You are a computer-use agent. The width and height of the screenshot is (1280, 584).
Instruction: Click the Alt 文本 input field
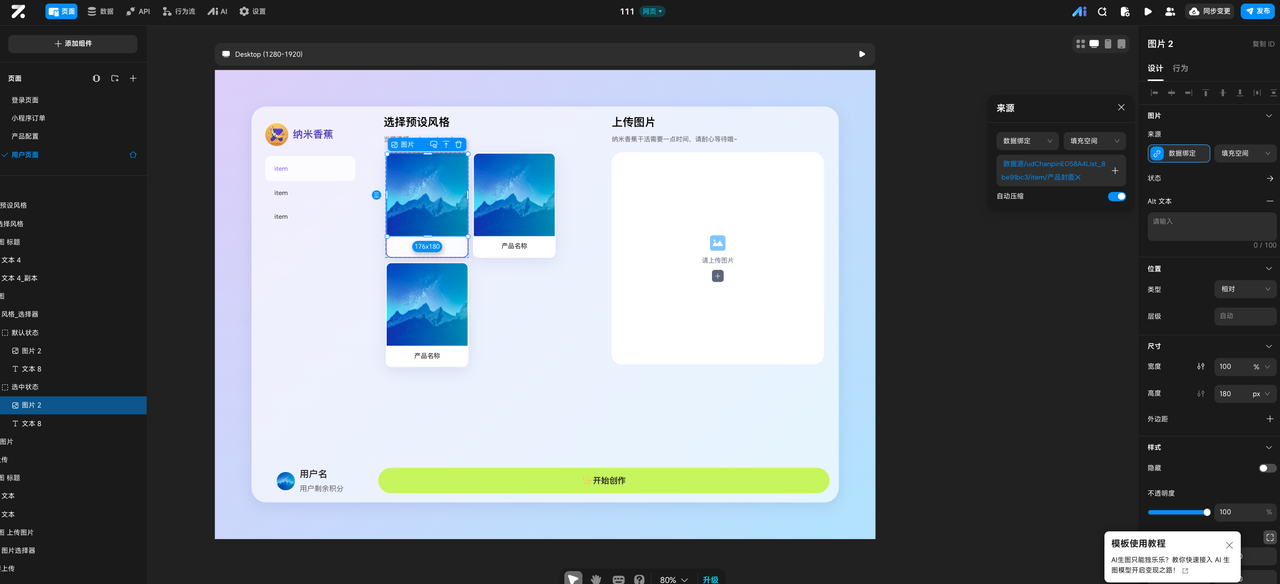[1212, 226]
